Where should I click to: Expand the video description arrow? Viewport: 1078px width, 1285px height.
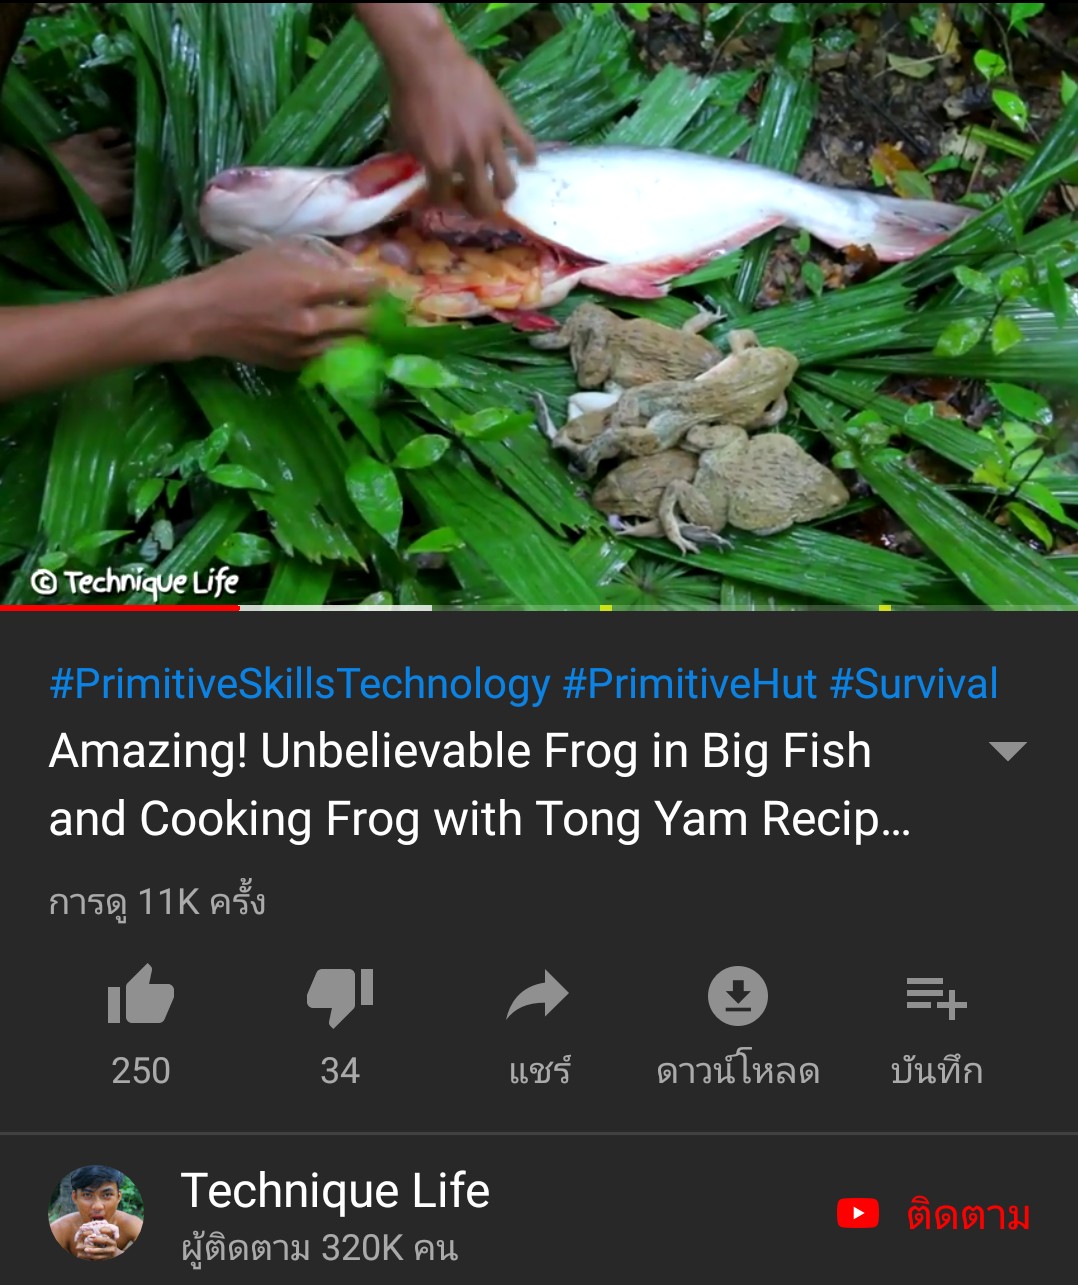click(1007, 751)
